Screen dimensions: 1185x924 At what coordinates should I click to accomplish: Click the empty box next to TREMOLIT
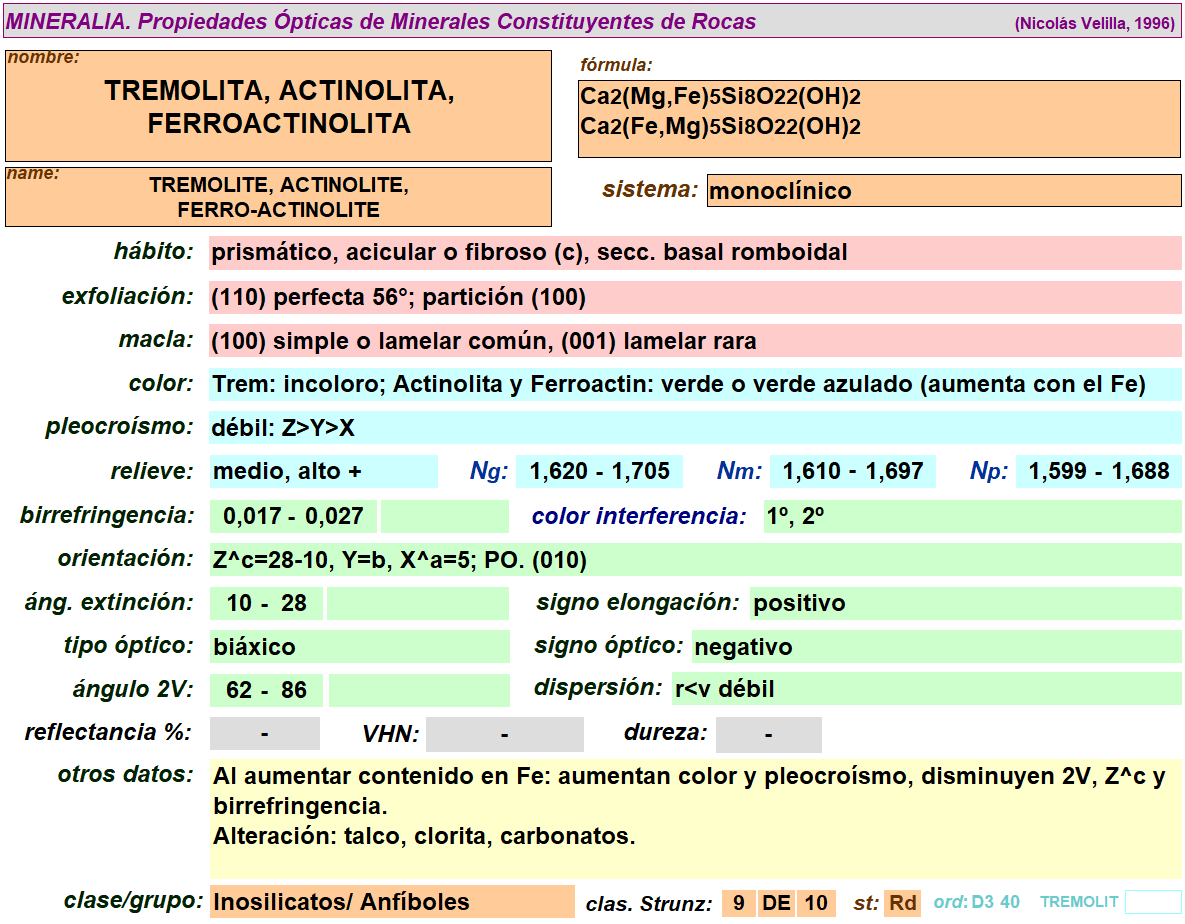(1152, 902)
